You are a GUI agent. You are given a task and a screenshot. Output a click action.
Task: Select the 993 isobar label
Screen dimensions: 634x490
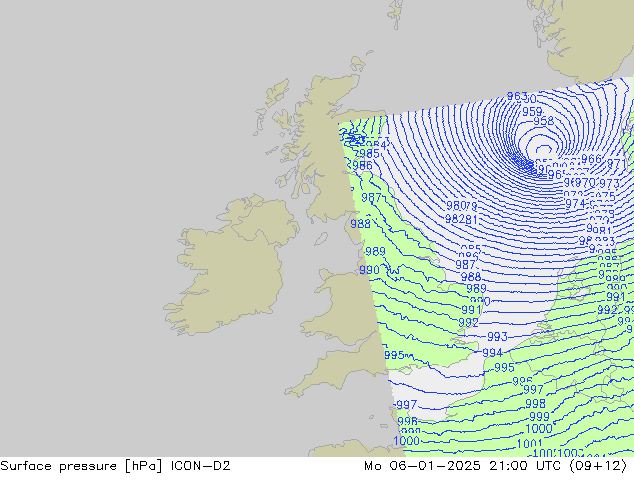(x=497, y=336)
